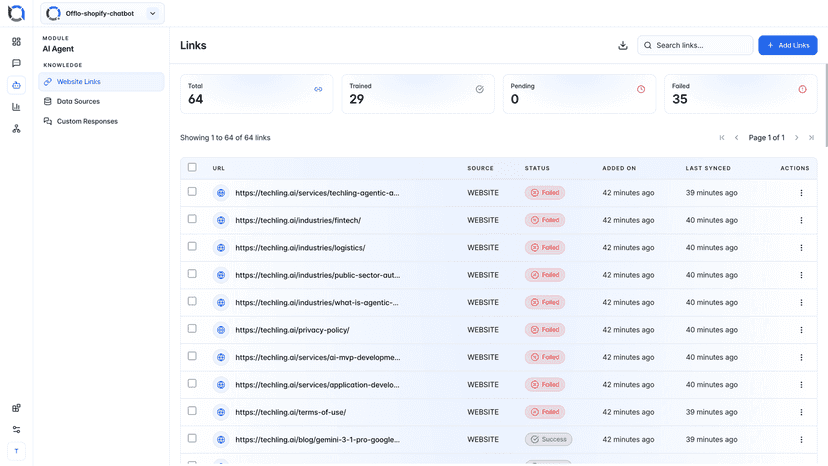Open the analytics bar chart sidebar icon
This screenshot has width=828, height=466.
tap(16, 107)
